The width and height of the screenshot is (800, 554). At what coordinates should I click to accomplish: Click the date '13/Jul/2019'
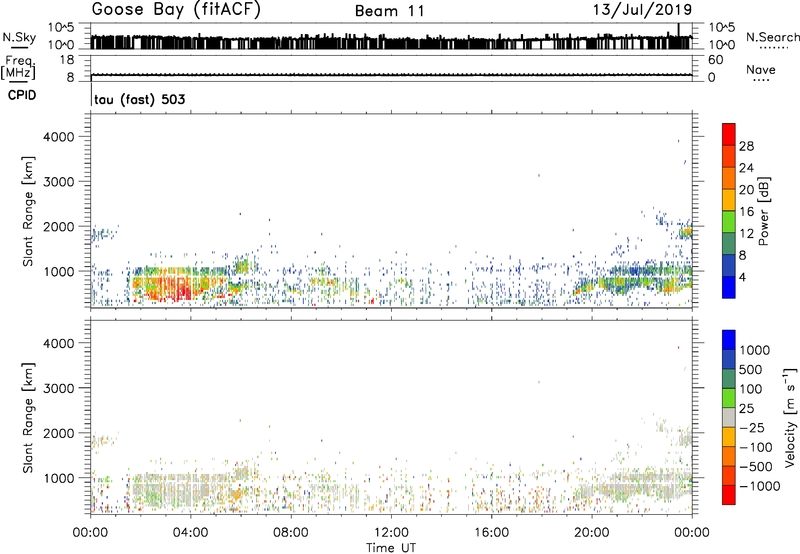click(x=642, y=9)
